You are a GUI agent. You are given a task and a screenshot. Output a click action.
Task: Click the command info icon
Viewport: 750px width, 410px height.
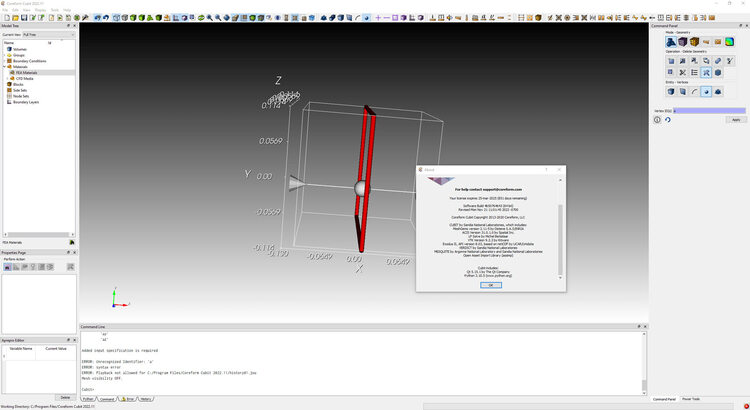pyautogui.click(x=657, y=119)
